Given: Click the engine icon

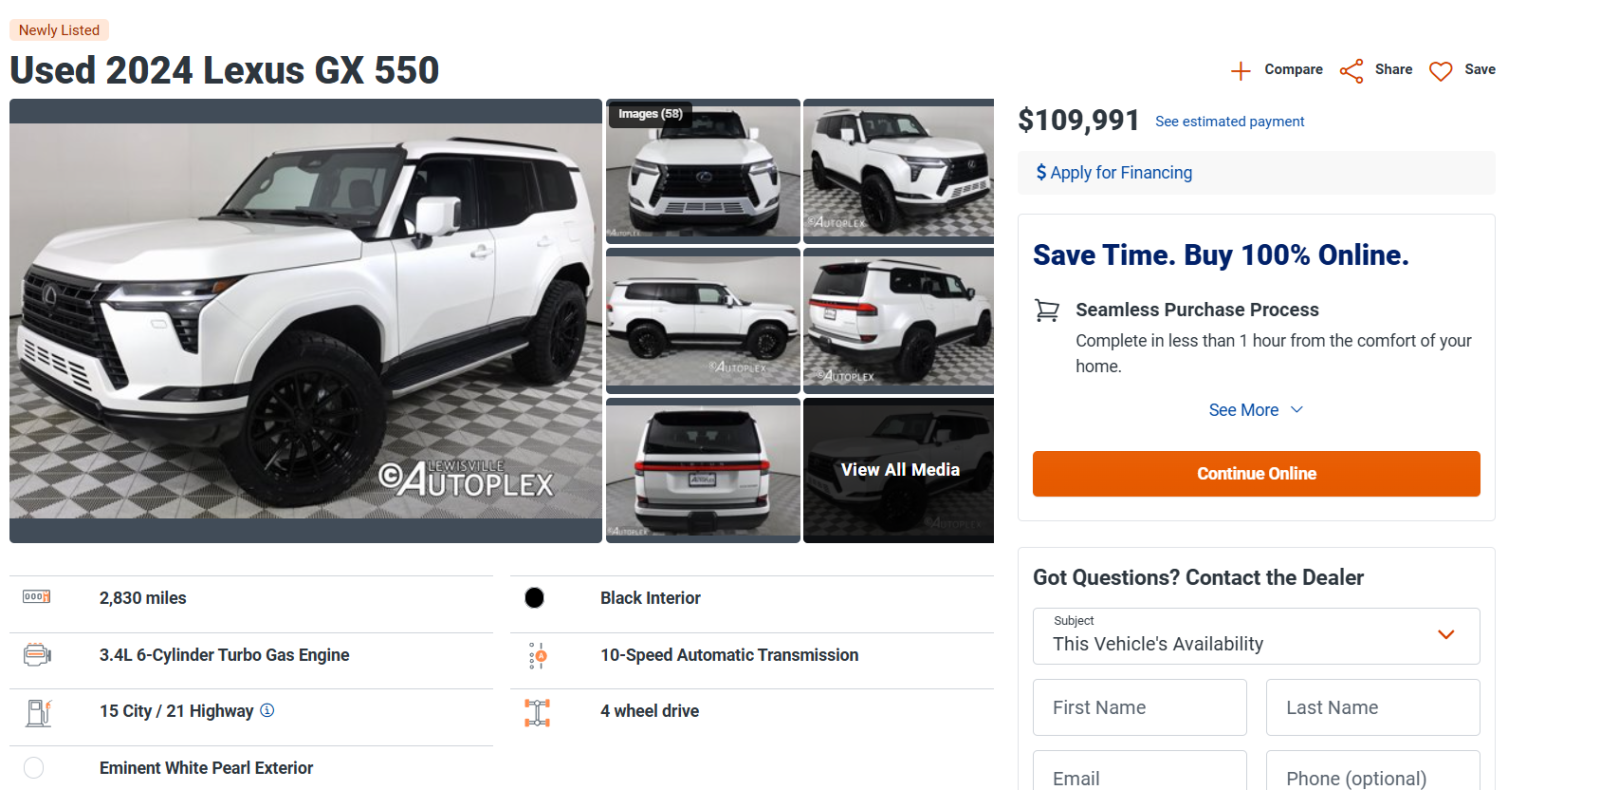Looking at the screenshot, I should pyautogui.click(x=36, y=655).
